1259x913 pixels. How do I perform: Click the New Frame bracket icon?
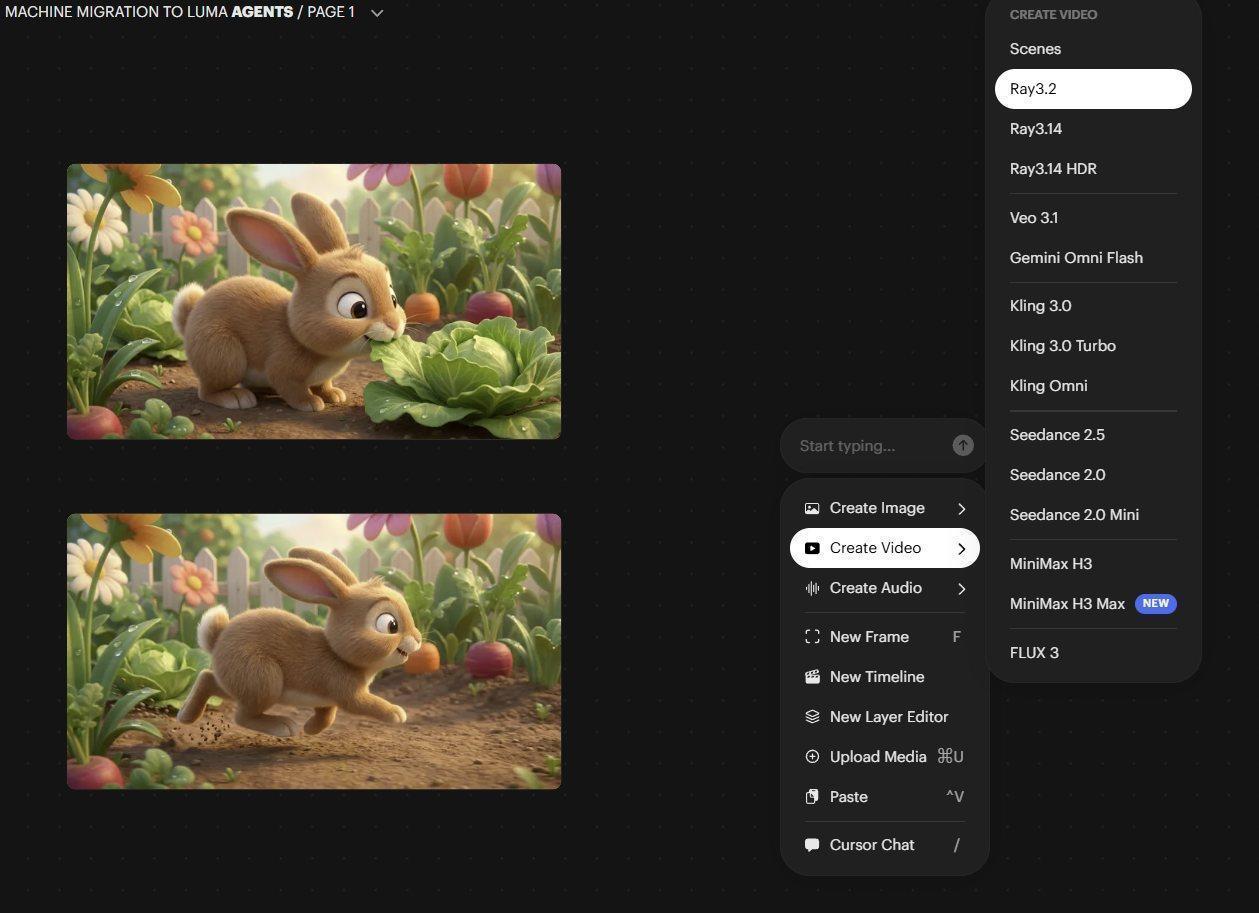(x=812, y=637)
